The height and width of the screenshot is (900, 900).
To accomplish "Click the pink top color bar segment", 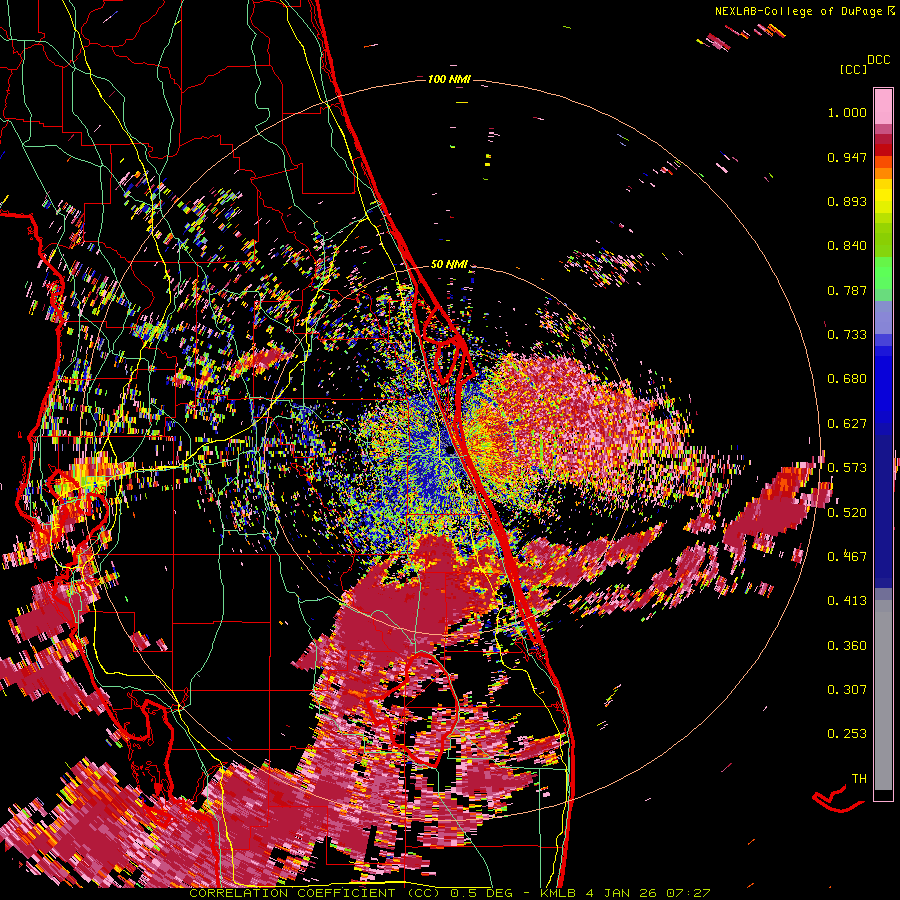I will click(883, 106).
